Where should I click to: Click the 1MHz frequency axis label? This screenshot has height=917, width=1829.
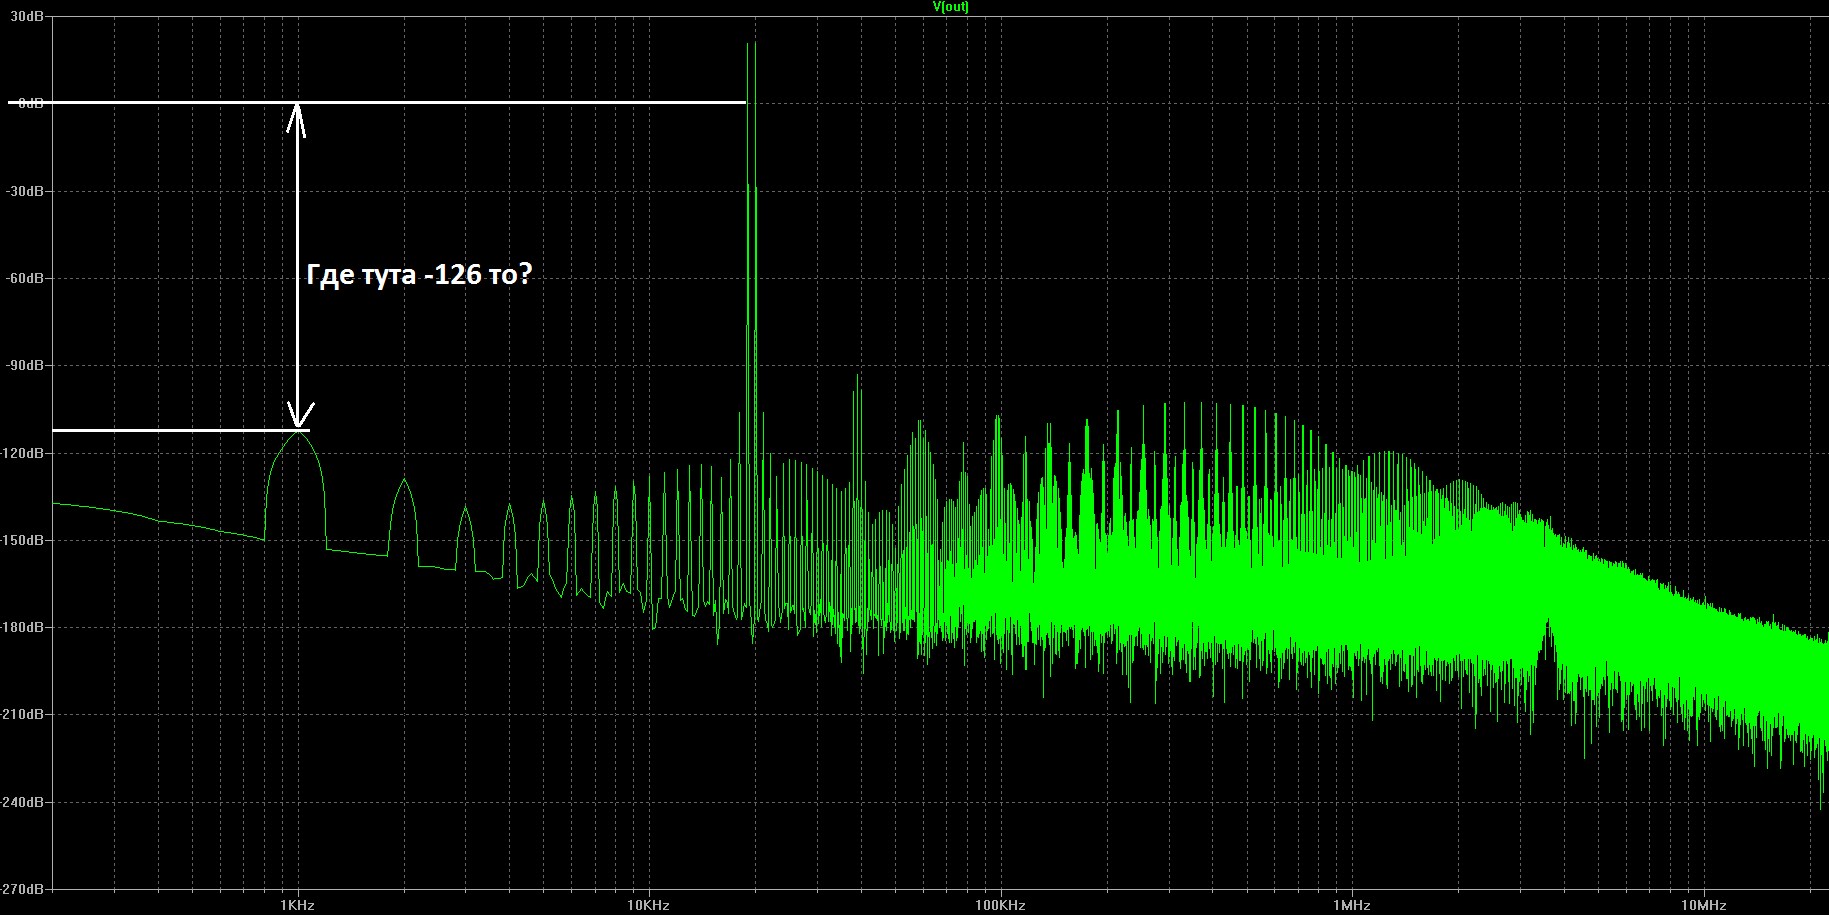tap(1351, 906)
